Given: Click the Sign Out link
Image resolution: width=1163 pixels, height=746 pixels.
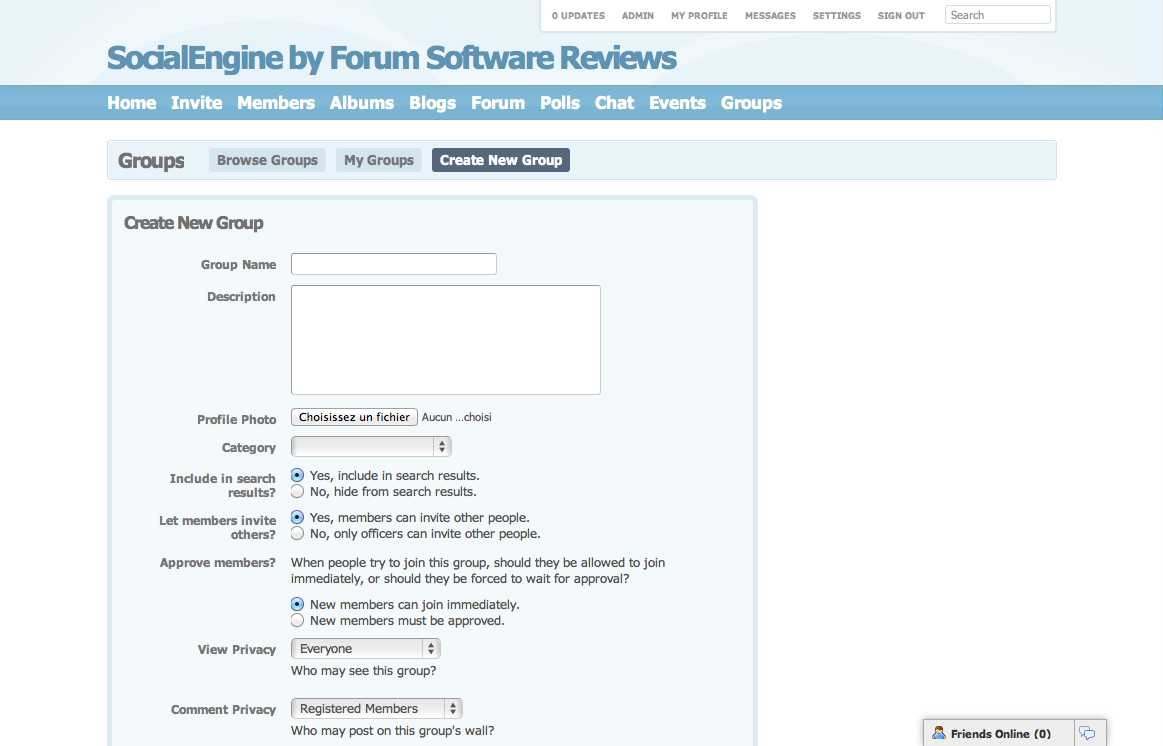Looking at the screenshot, I should [901, 16].
